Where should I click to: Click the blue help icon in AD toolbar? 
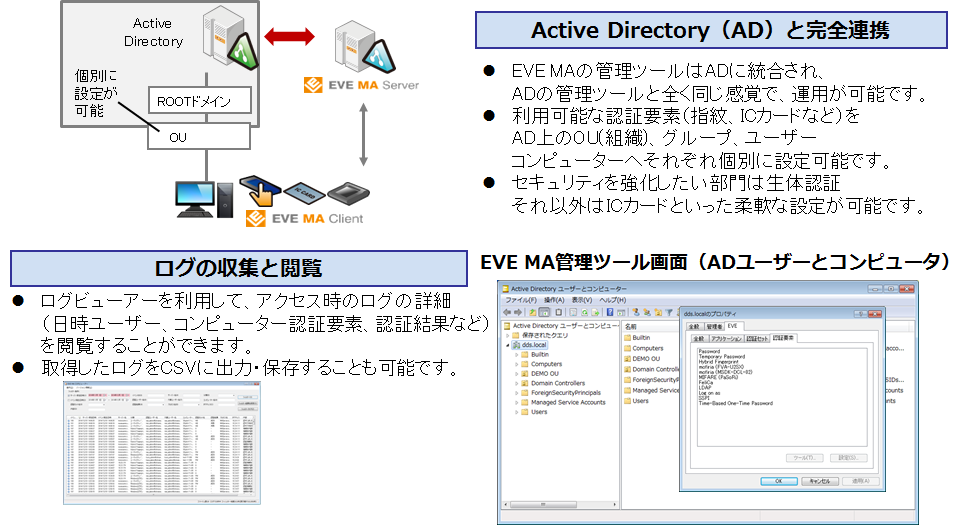[x=610, y=312]
